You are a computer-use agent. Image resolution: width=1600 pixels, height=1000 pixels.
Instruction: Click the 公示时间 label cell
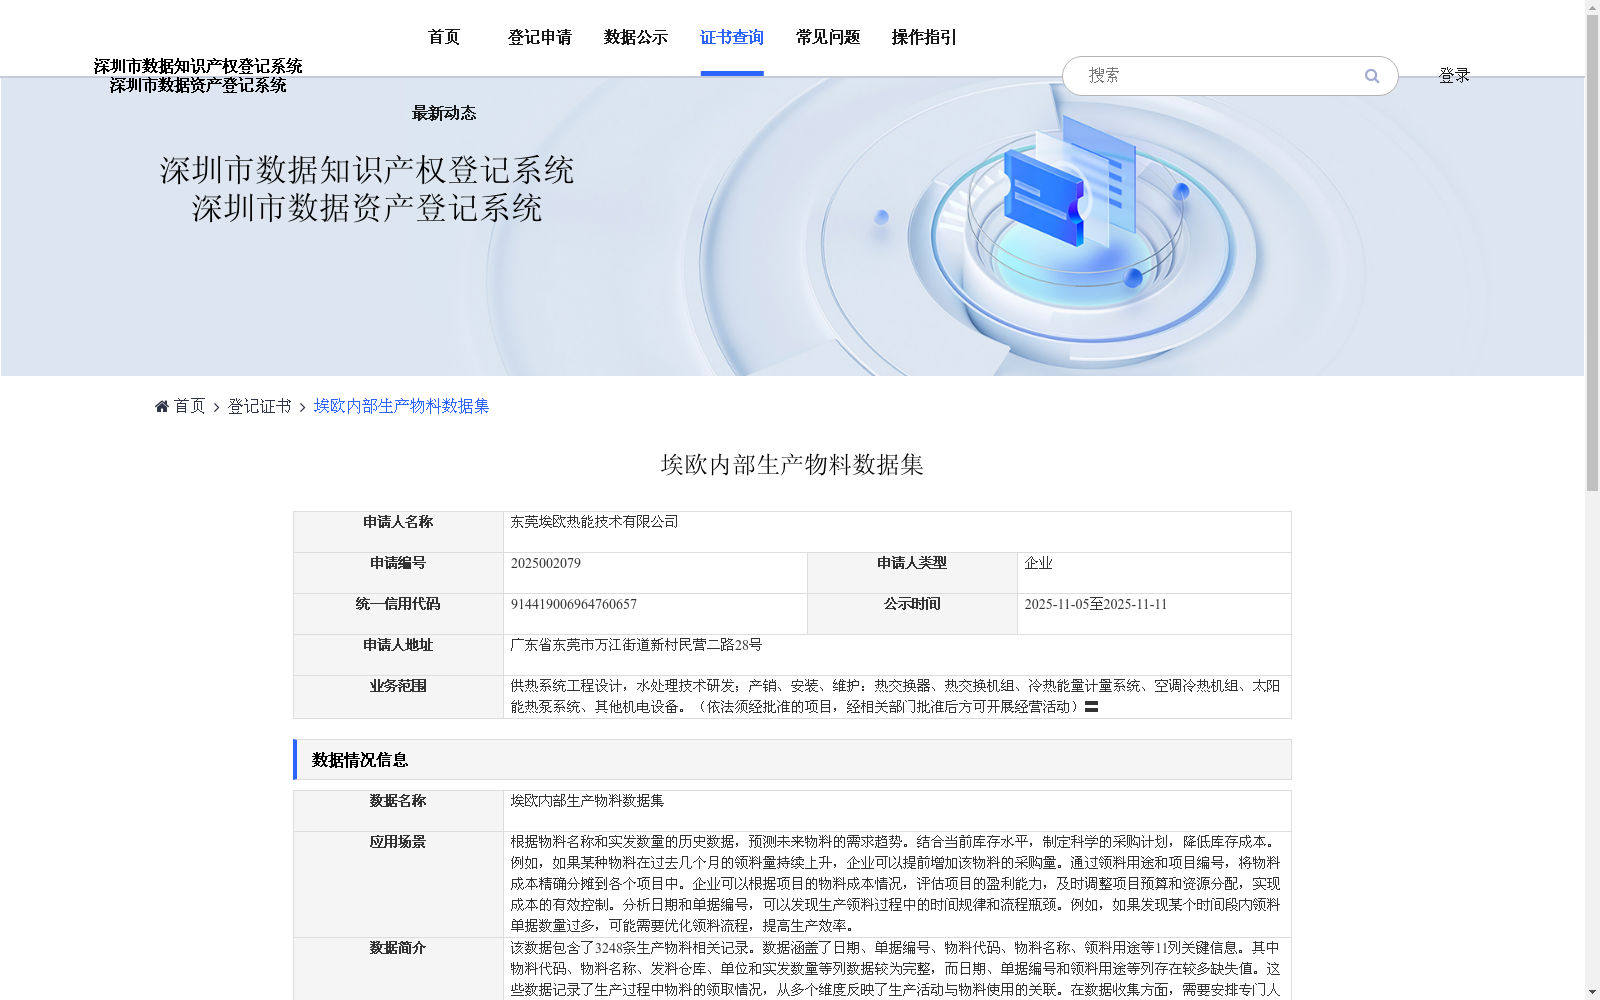912,614
